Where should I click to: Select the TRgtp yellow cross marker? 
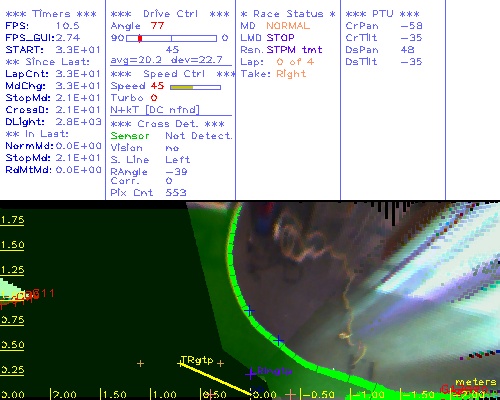click(180, 364)
